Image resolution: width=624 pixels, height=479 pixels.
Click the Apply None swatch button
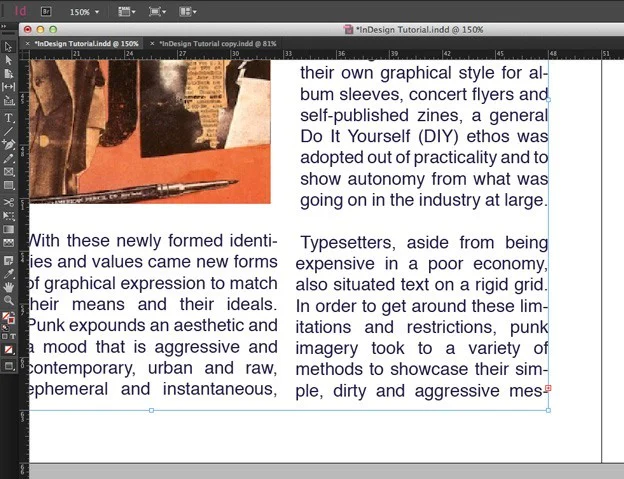(x=8, y=350)
